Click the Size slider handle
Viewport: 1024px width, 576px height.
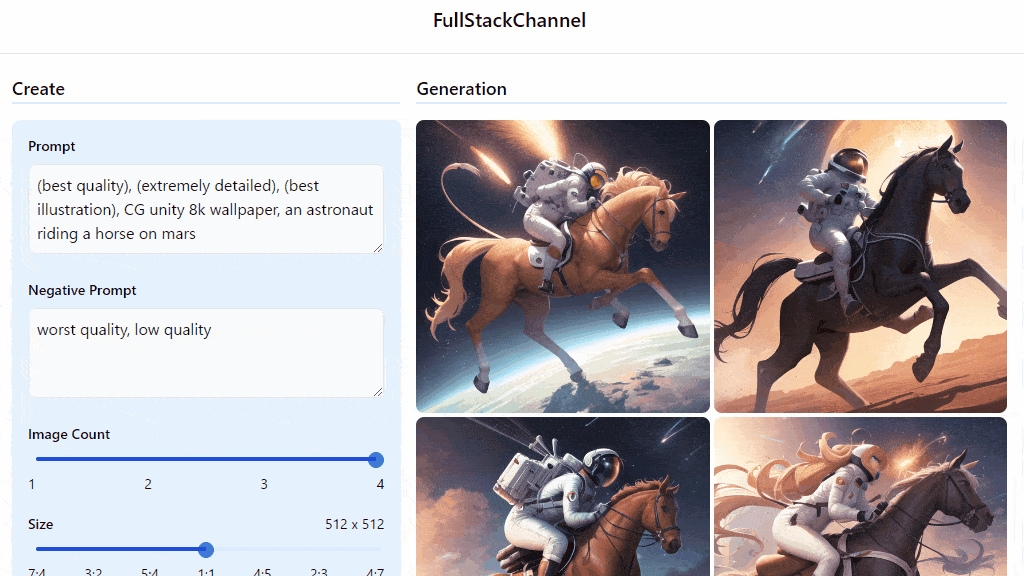click(x=206, y=549)
